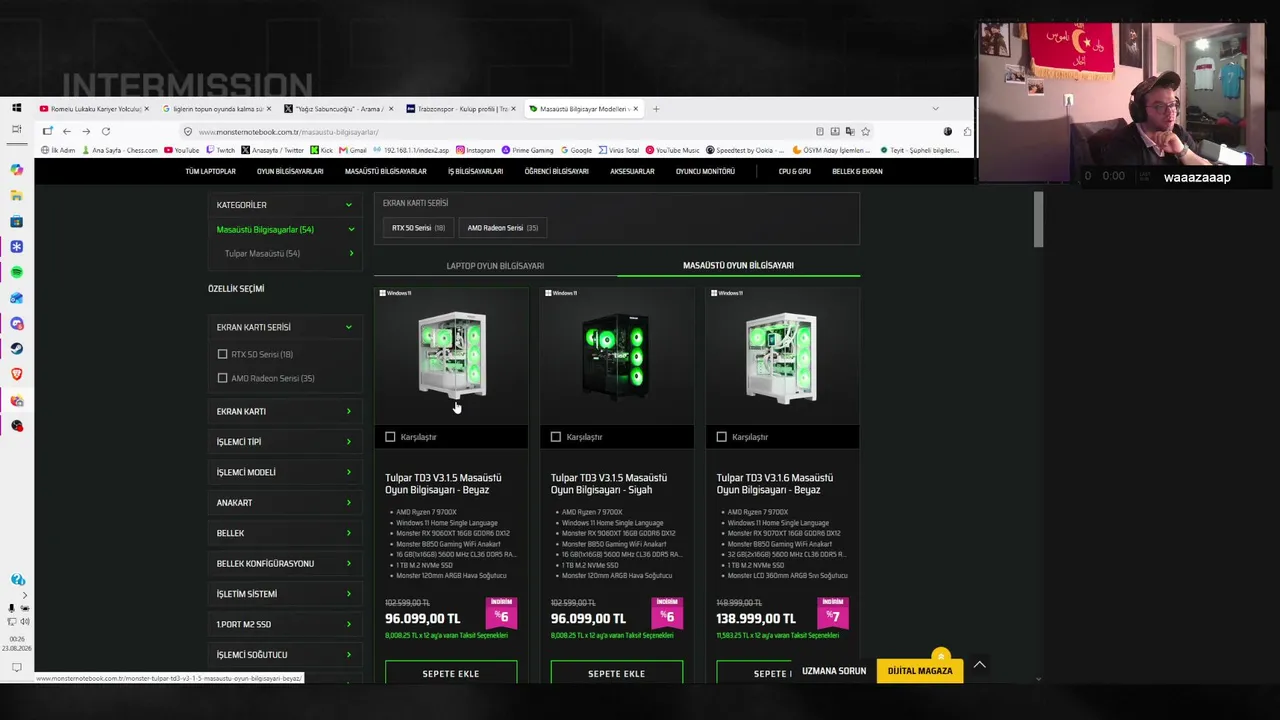Launch Brave browser from the taskbar
Image resolution: width=1280 pixels, height=720 pixels.
(x=17, y=374)
